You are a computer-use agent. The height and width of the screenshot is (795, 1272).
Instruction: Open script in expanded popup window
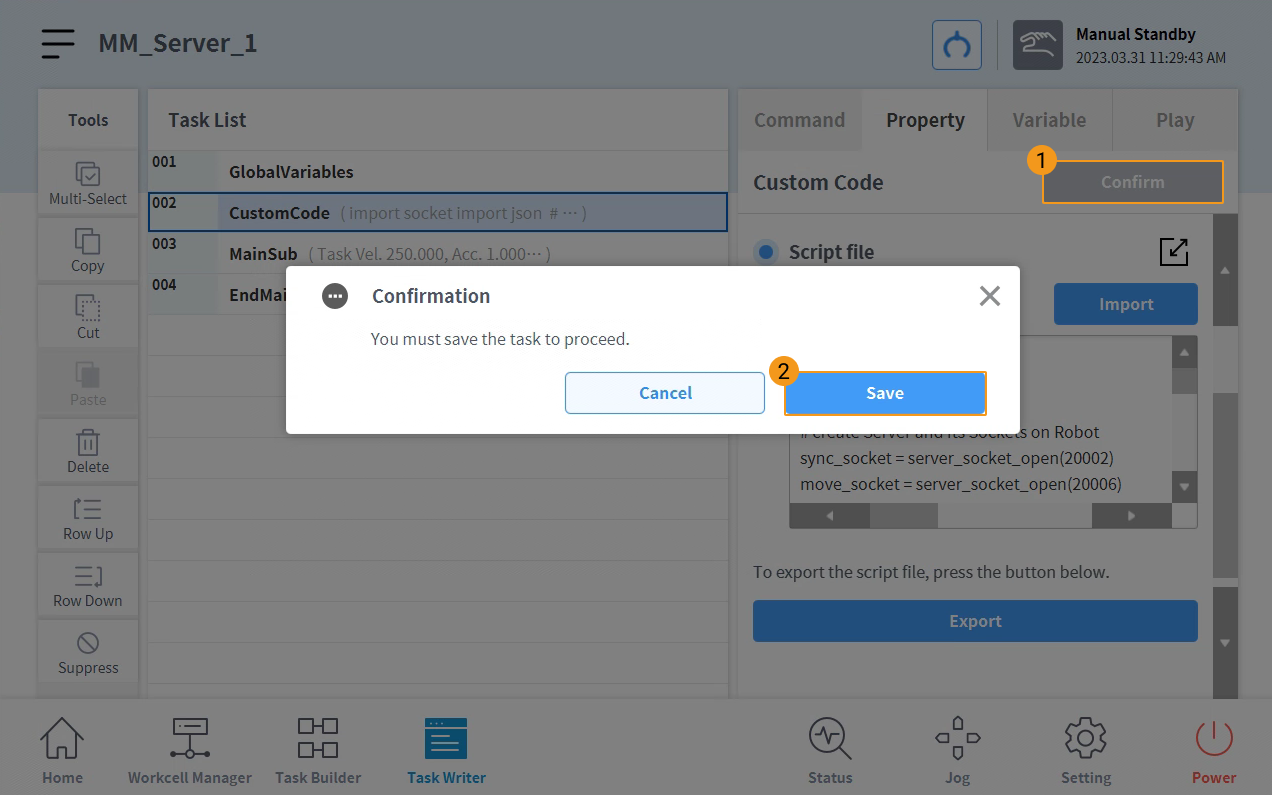pos(1174,252)
